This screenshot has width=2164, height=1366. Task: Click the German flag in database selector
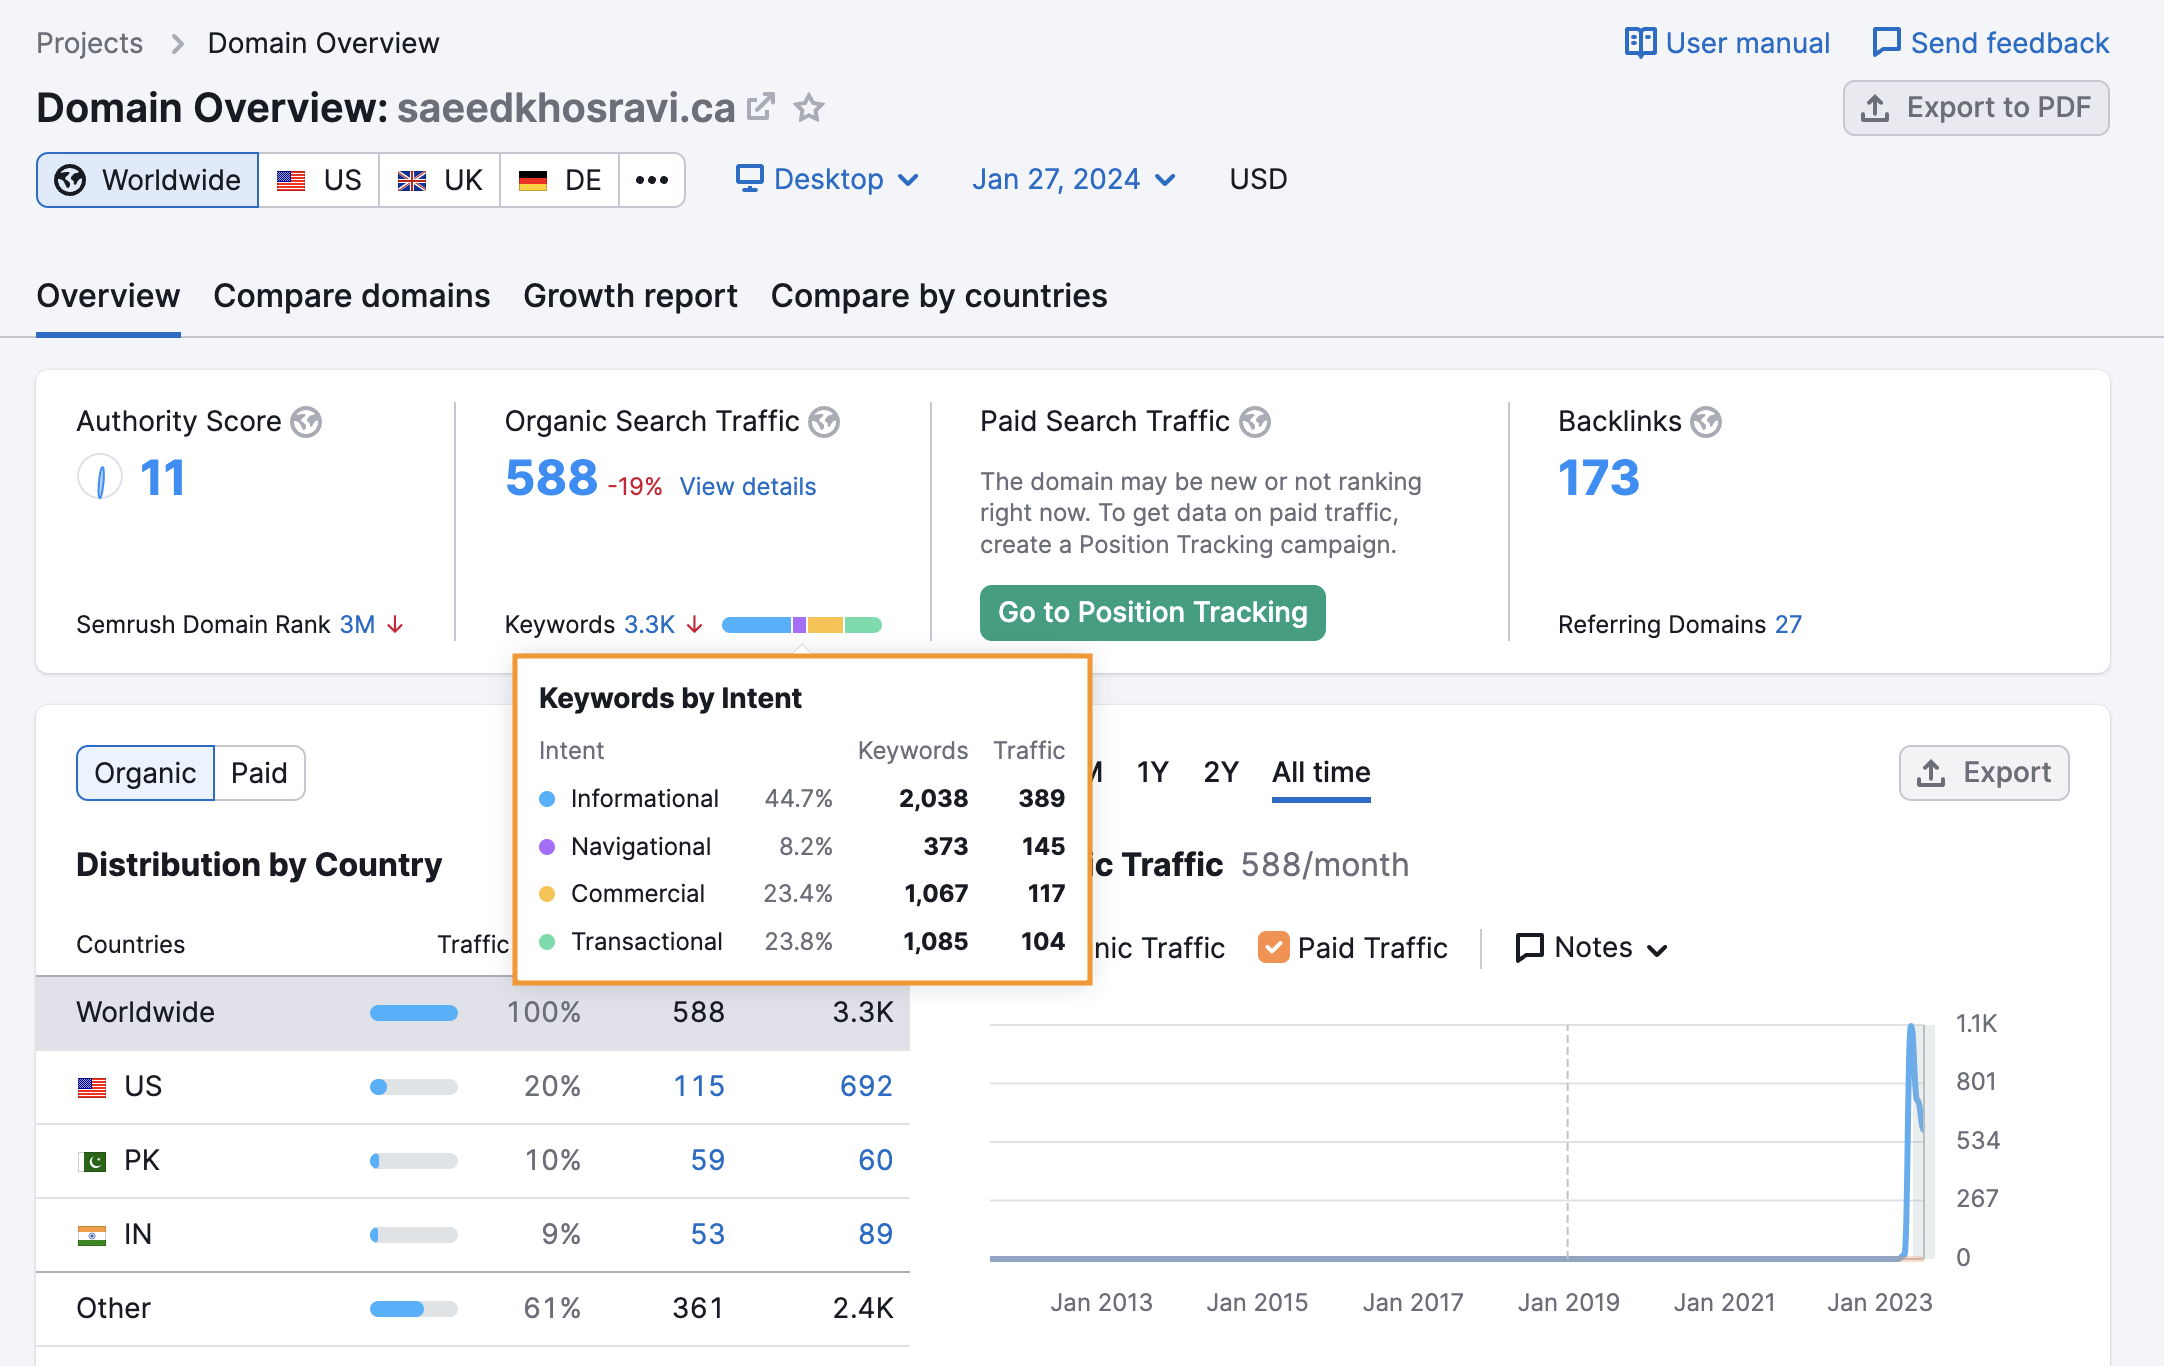[x=533, y=181]
